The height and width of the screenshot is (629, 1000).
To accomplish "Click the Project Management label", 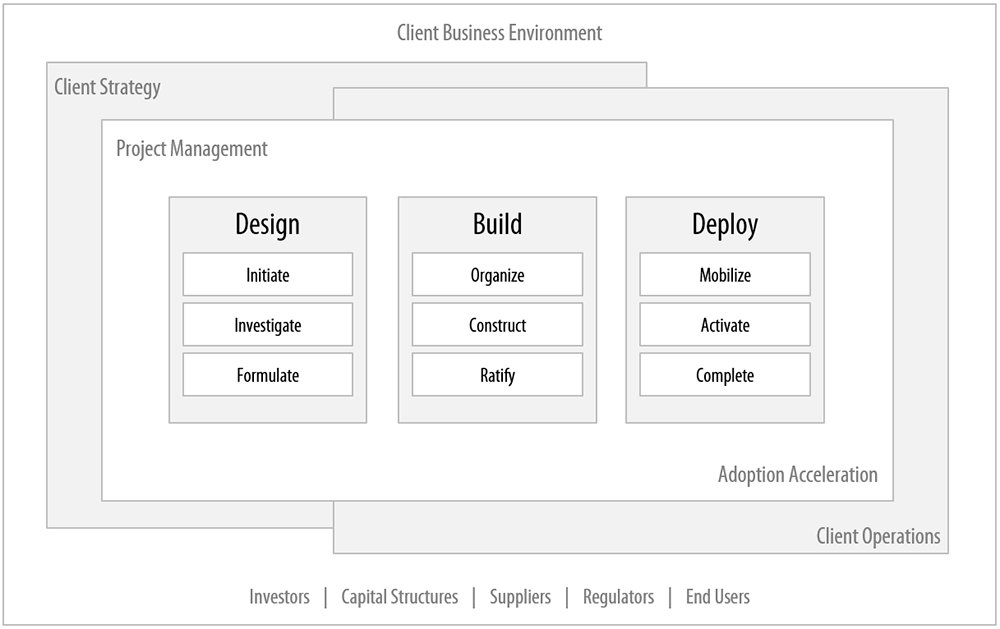I will tap(191, 148).
